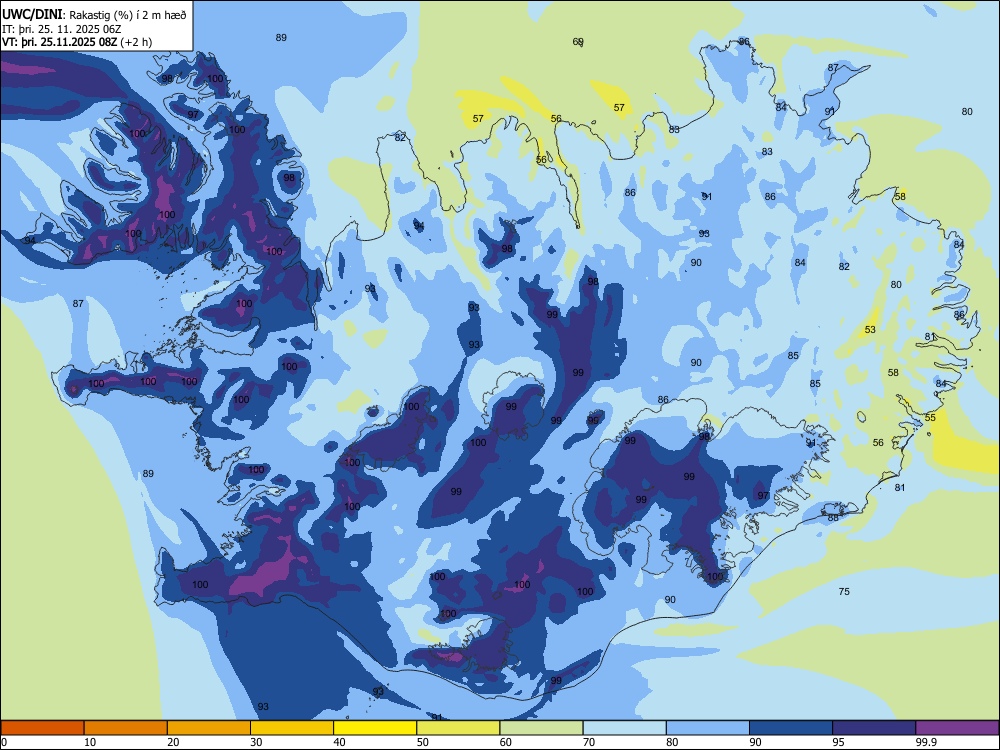Viewport: 1000px width, 750px height.
Task: Click the legend scale label 30
Action: click(256, 742)
